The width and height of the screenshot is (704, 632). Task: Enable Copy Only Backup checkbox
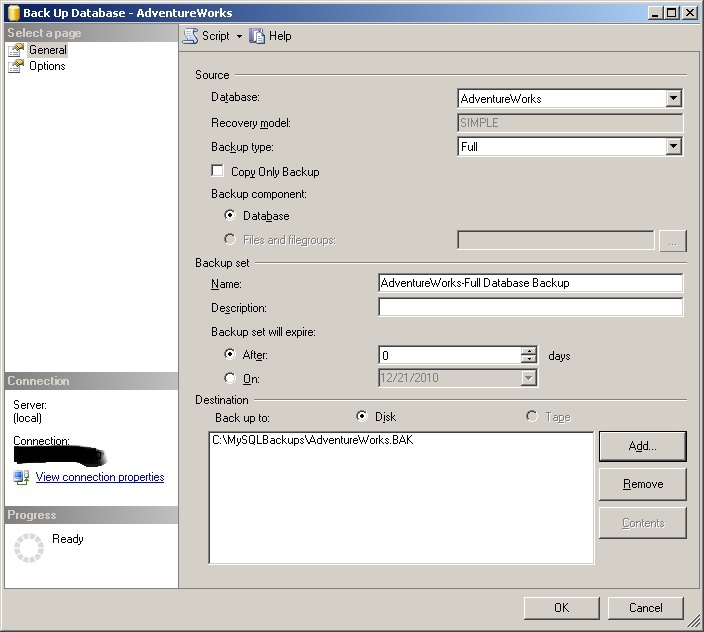pos(217,171)
